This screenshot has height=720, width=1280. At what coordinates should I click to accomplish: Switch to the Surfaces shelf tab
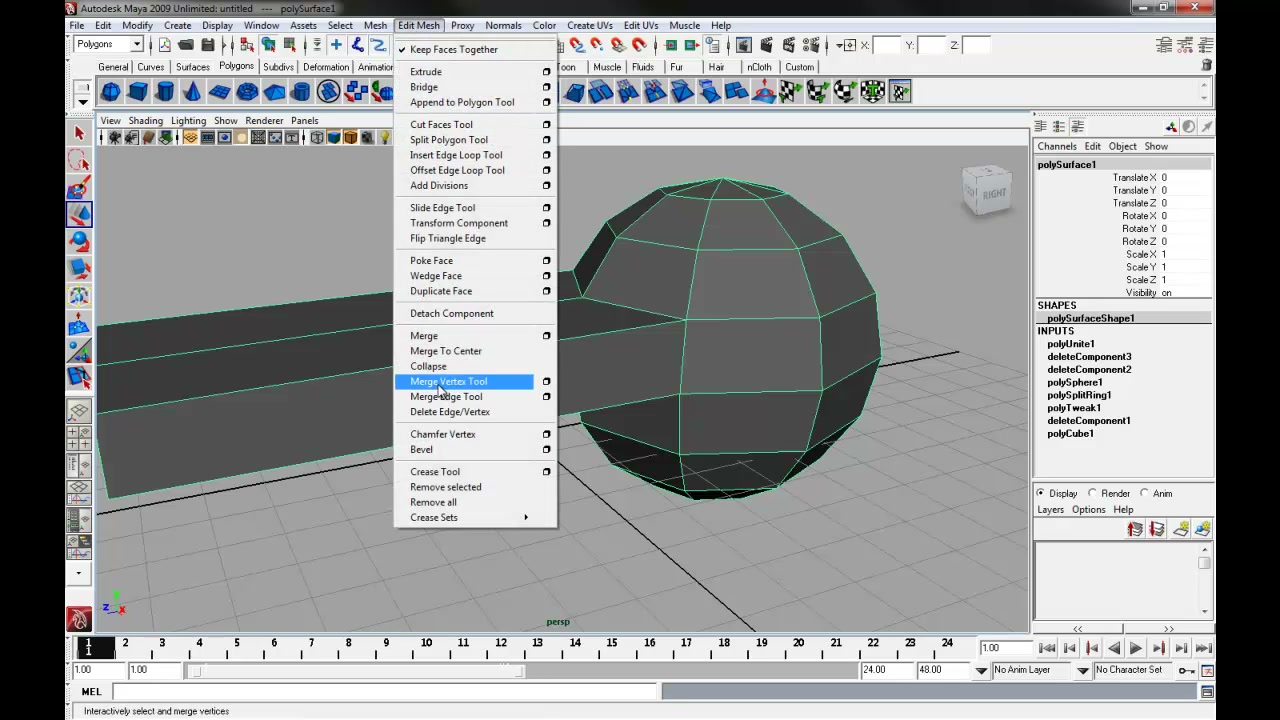tap(193, 67)
